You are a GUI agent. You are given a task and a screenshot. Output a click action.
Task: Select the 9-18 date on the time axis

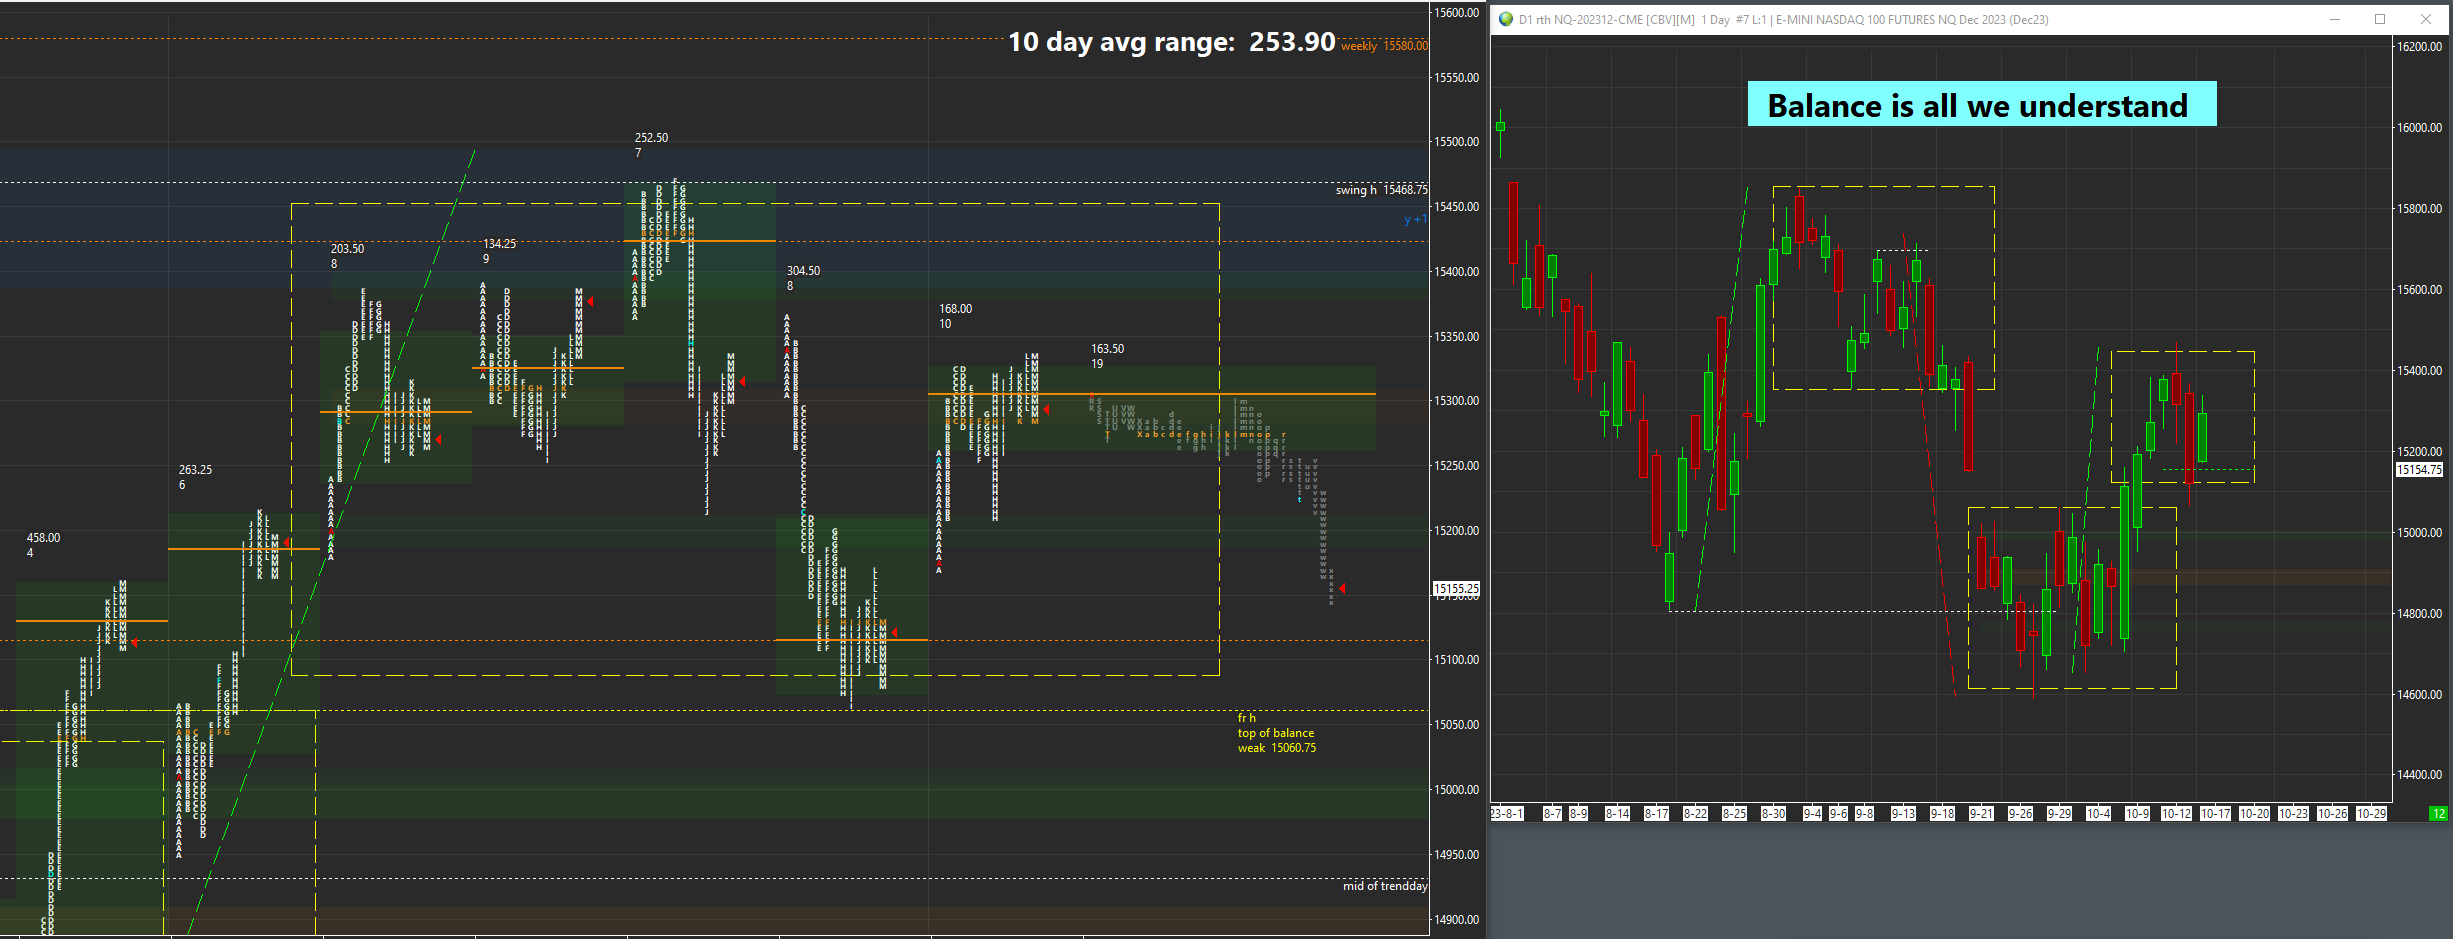coord(1943,814)
